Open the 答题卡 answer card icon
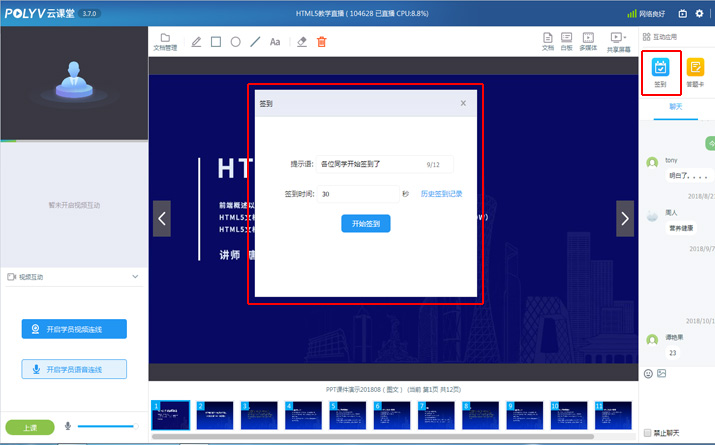This screenshot has height=445, width=715. pos(696,68)
